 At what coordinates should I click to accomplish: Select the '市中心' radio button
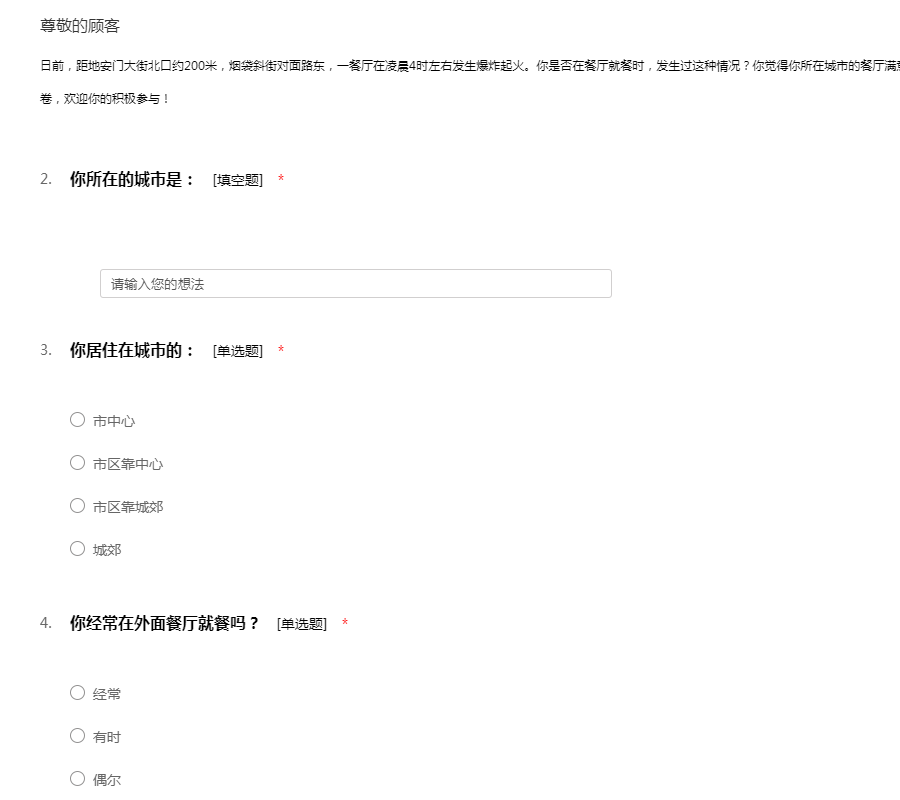tap(78, 420)
